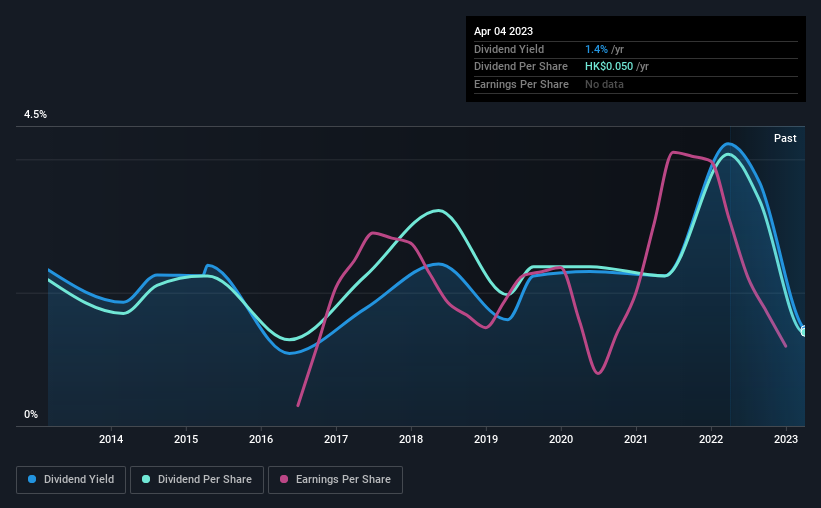Toggle the Dividend Yield legend button
The height and width of the screenshot is (508, 821).
click(x=71, y=480)
